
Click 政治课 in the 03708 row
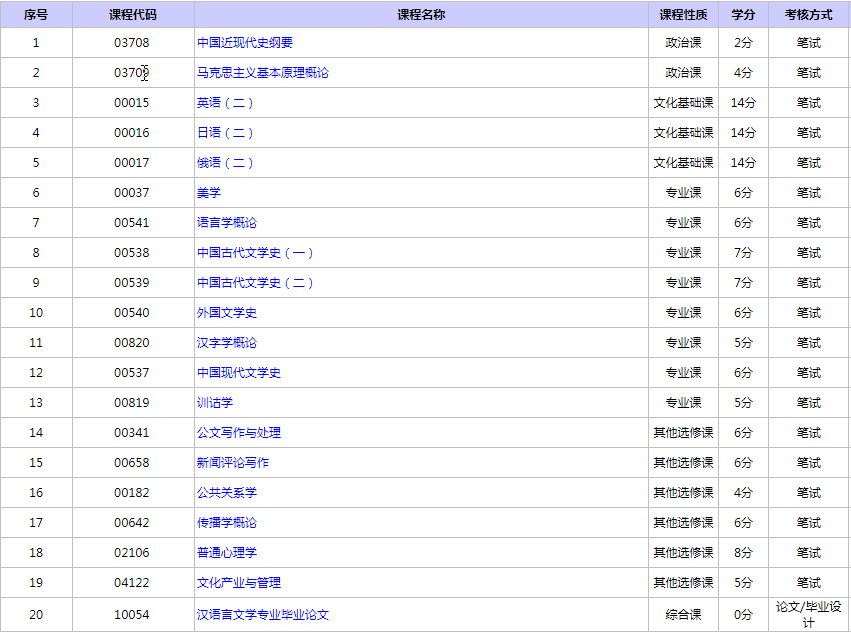[683, 42]
